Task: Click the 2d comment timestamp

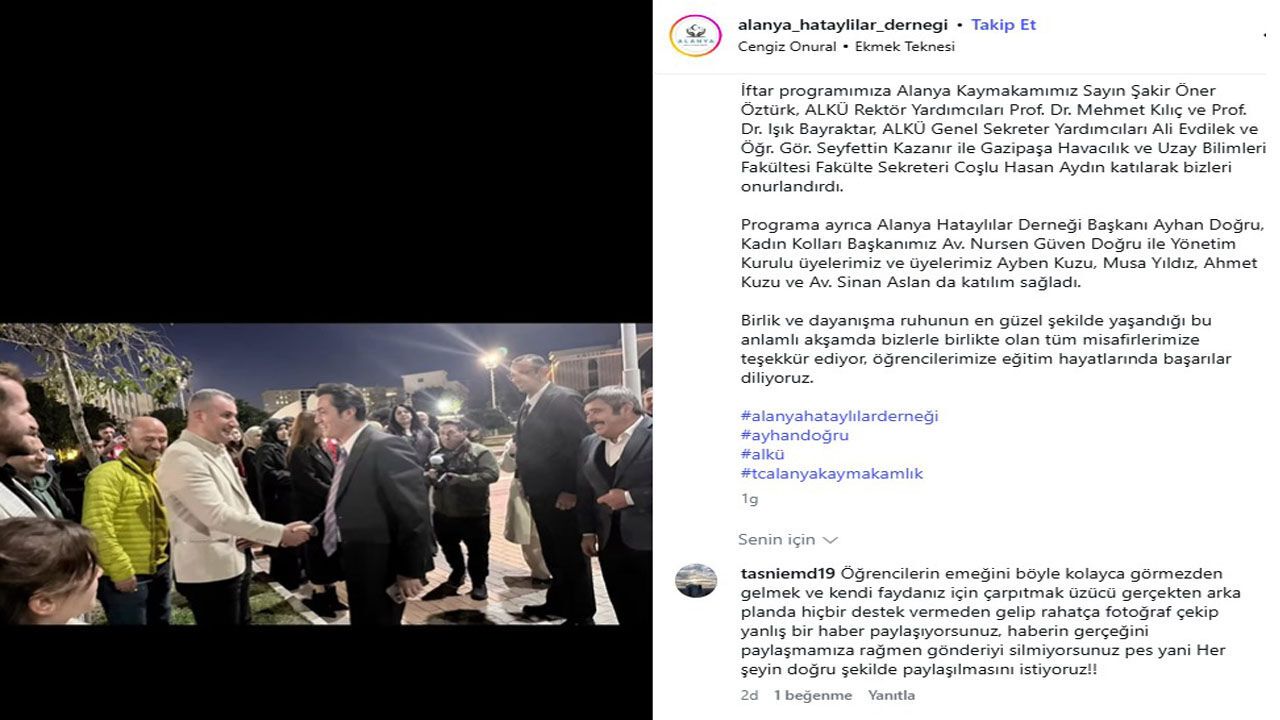Action: (x=749, y=695)
